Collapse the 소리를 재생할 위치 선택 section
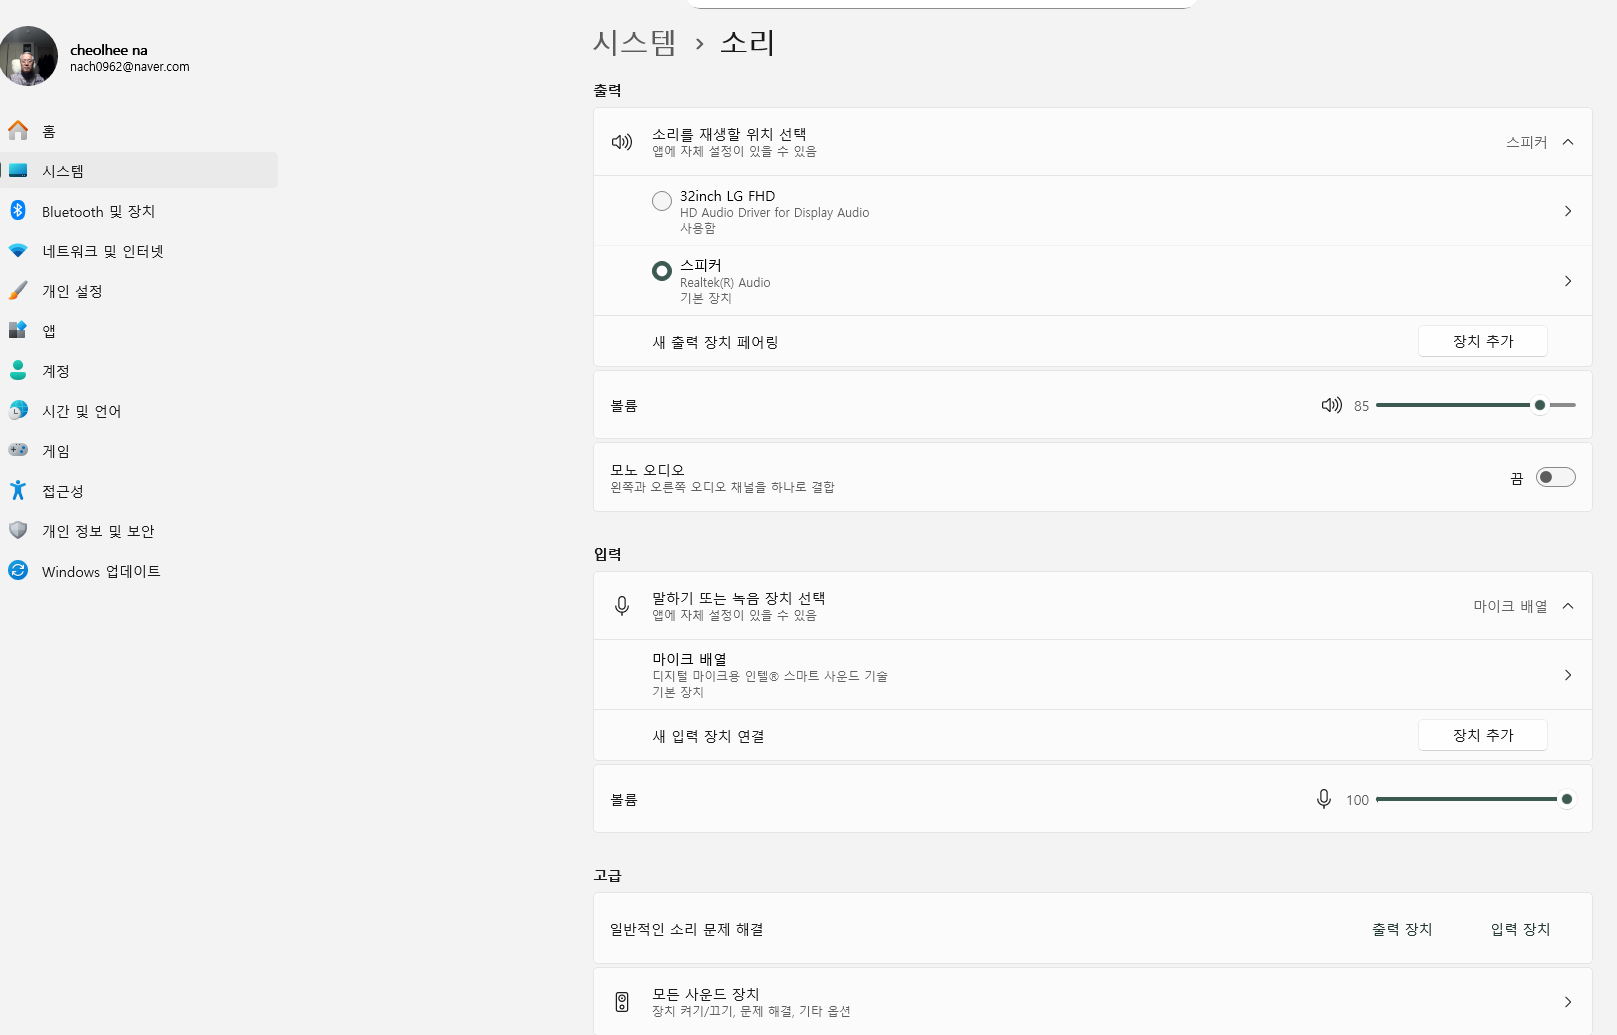Image resolution: width=1617 pixels, height=1035 pixels. 1568,142
